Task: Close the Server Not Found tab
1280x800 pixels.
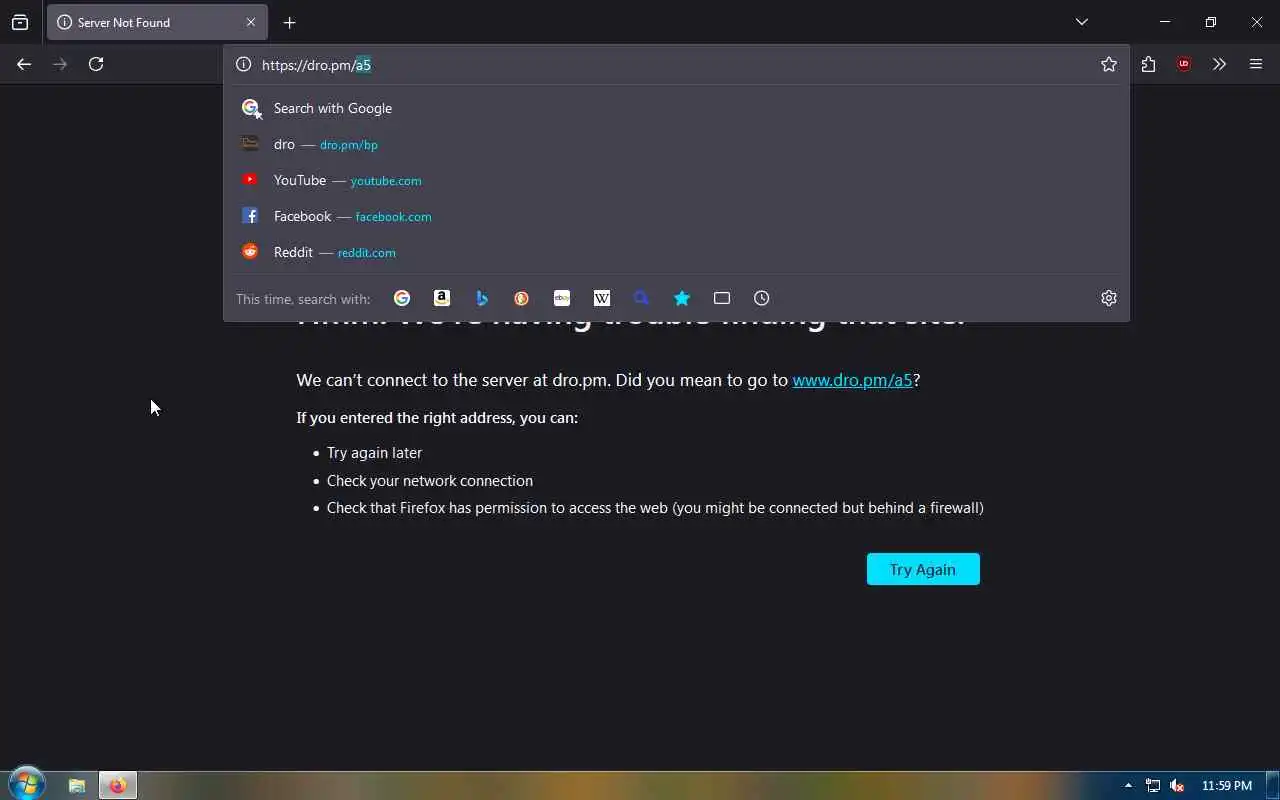Action: click(251, 22)
